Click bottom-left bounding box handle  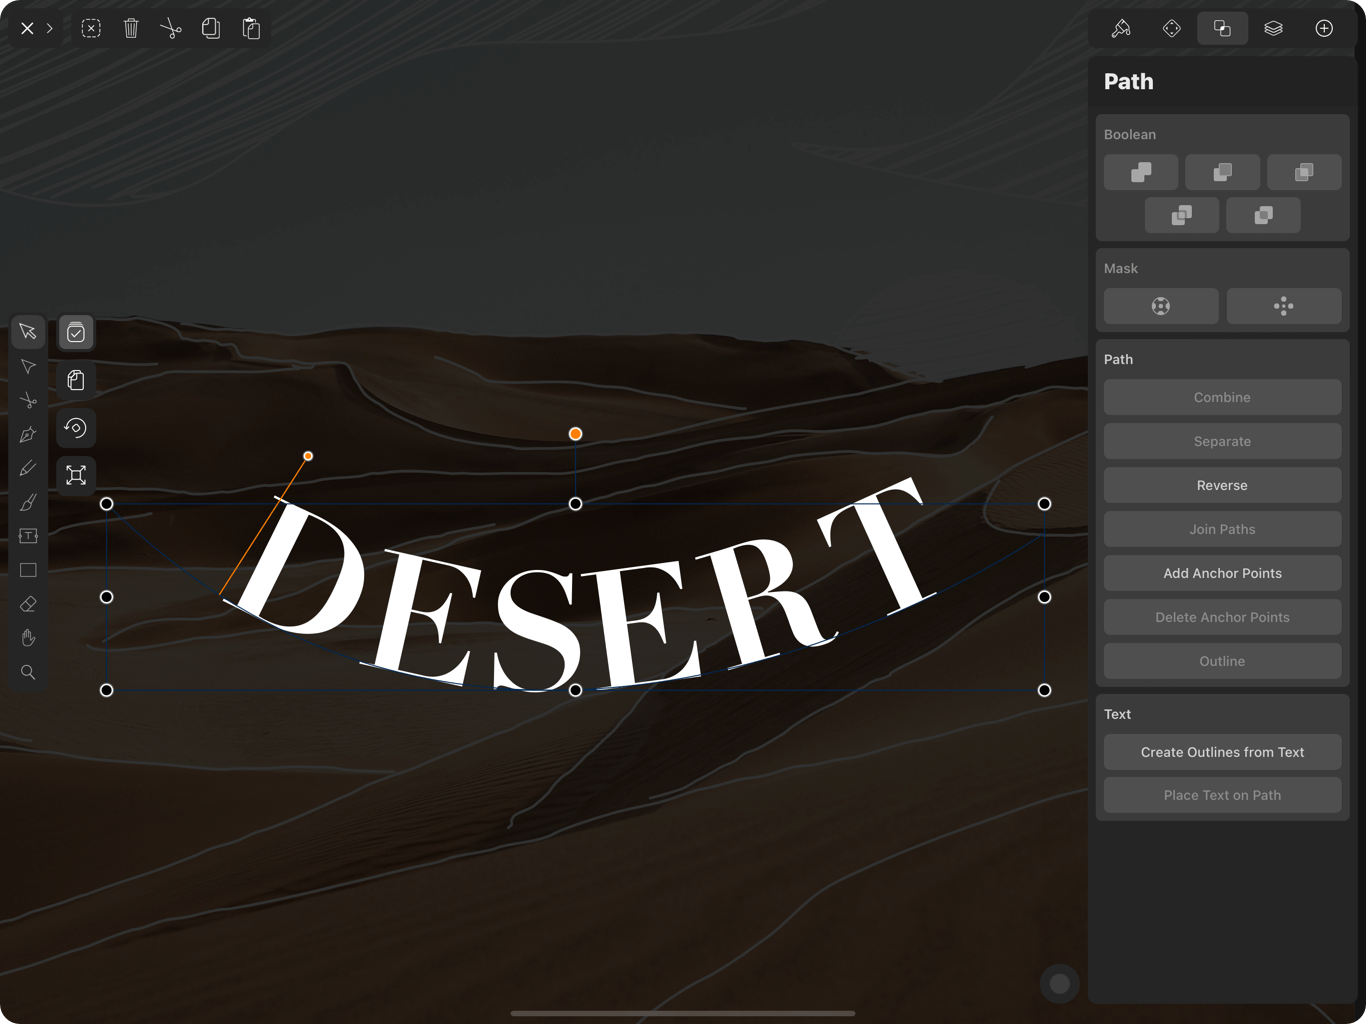(x=107, y=690)
